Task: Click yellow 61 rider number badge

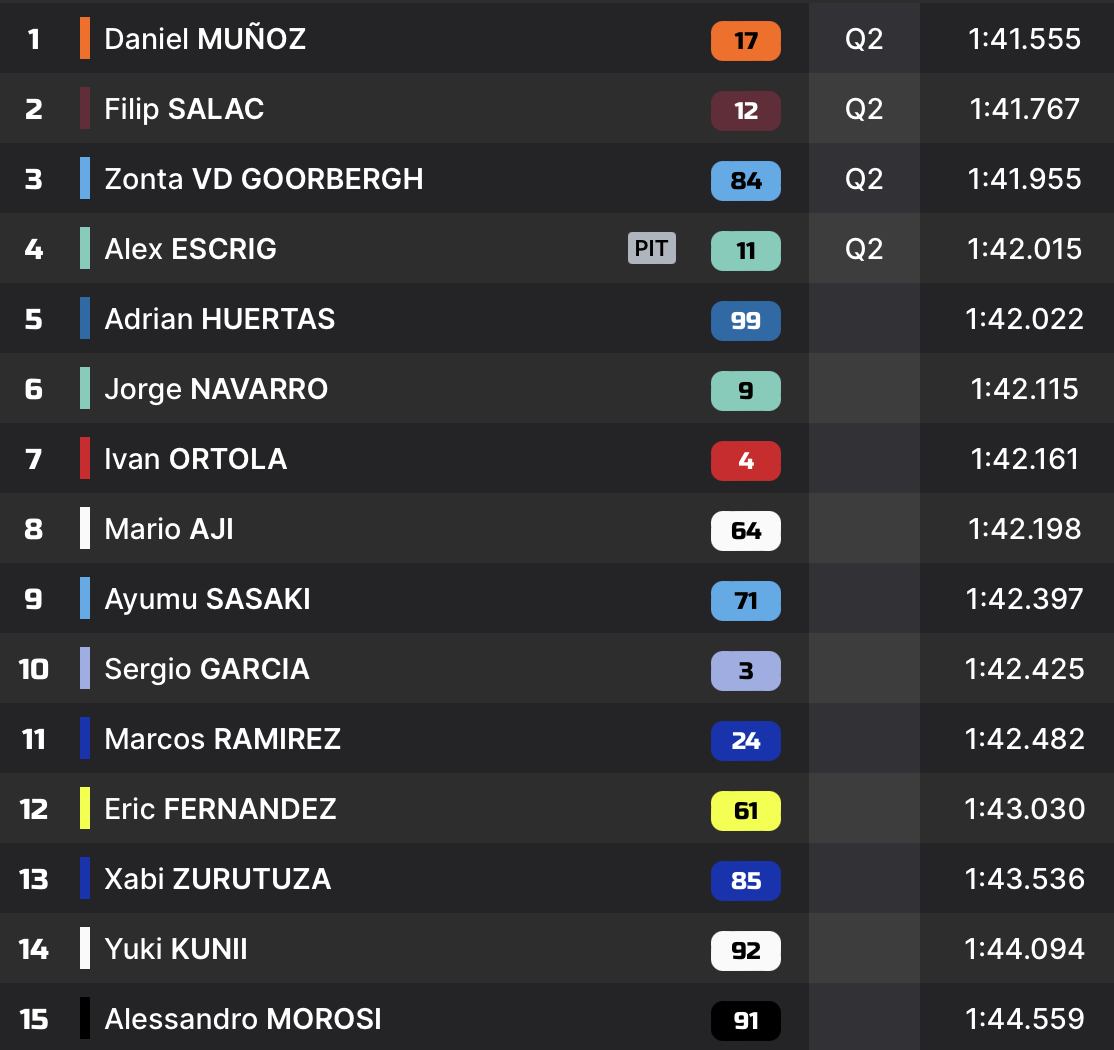Action: 746,810
